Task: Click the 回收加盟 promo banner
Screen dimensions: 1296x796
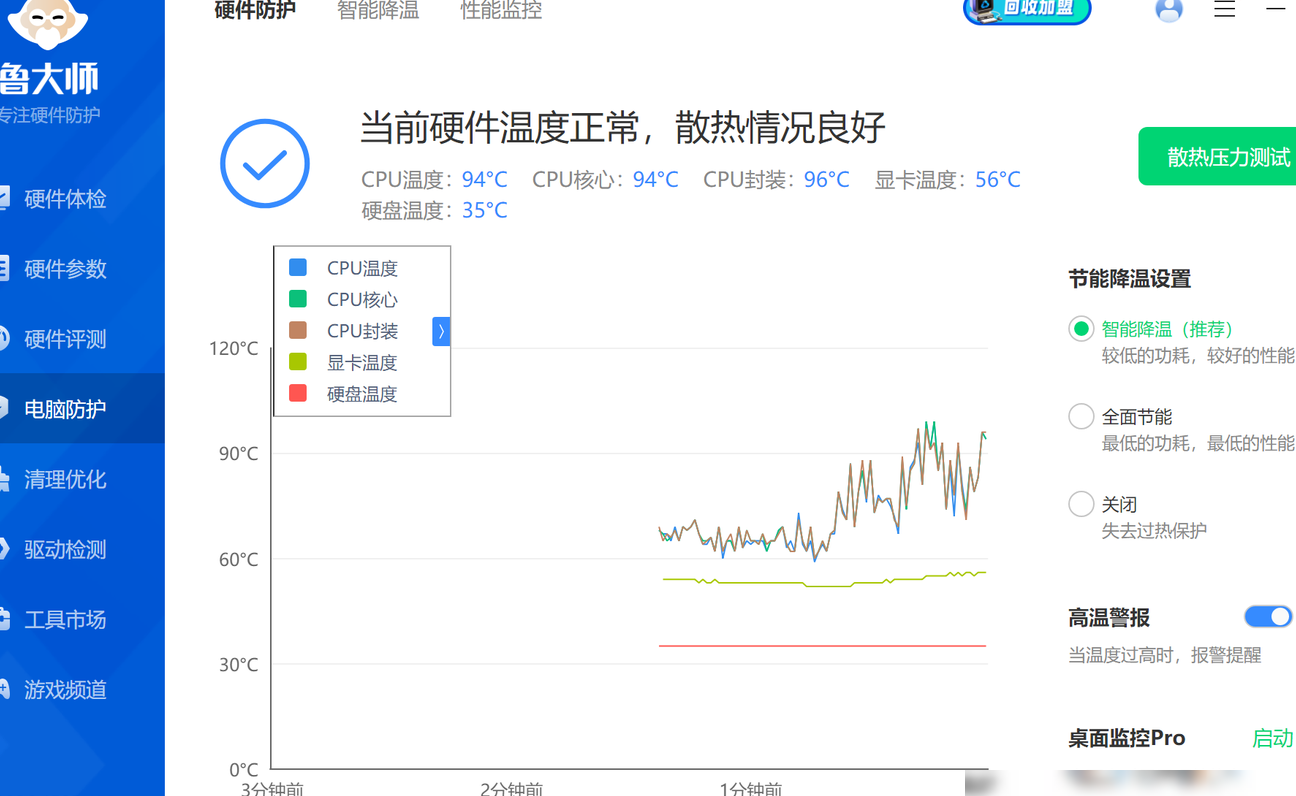Action: pyautogui.click(x=1027, y=10)
